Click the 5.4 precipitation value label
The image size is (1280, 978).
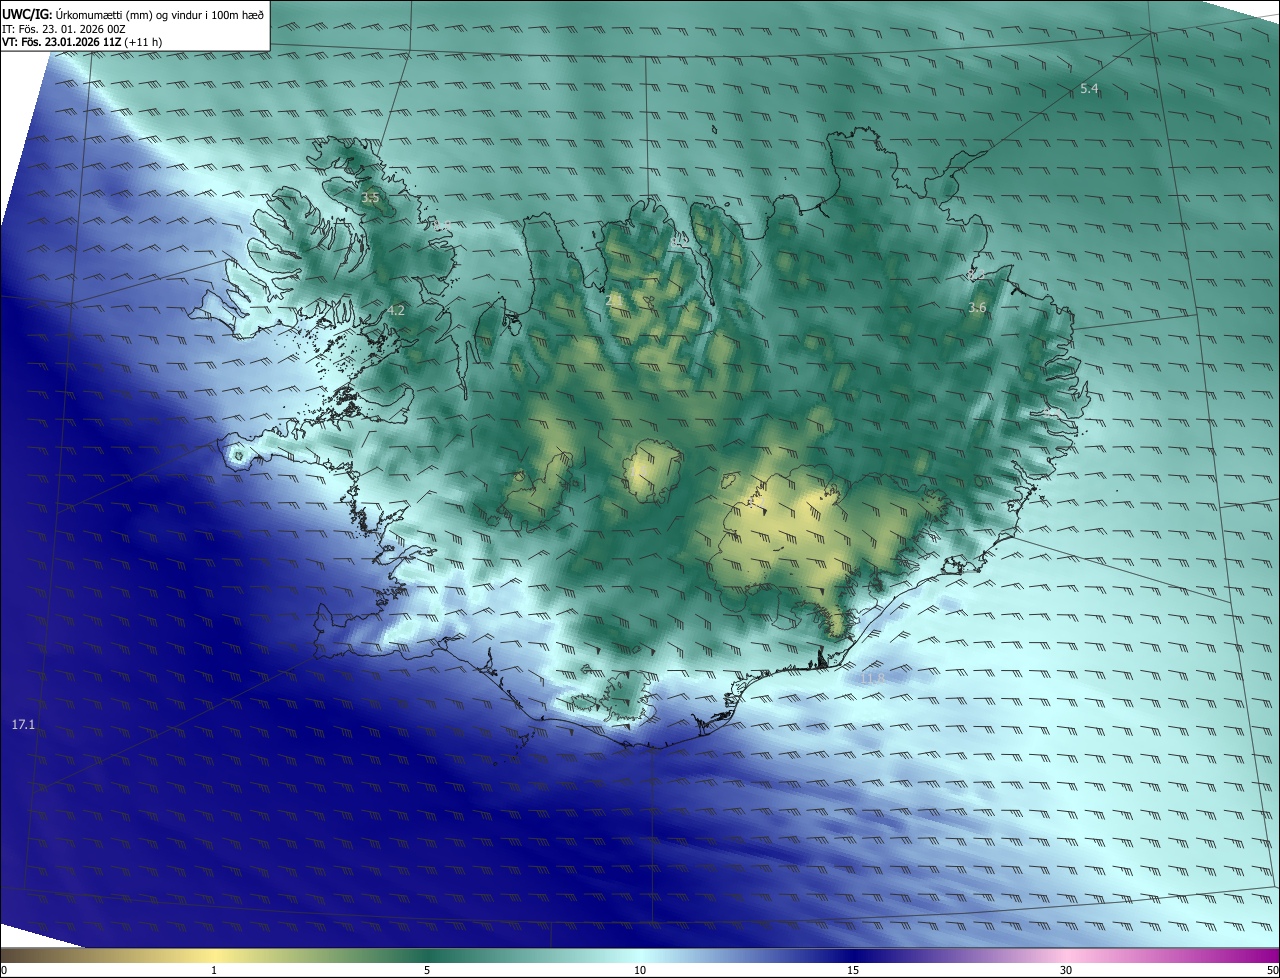tap(1089, 89)
